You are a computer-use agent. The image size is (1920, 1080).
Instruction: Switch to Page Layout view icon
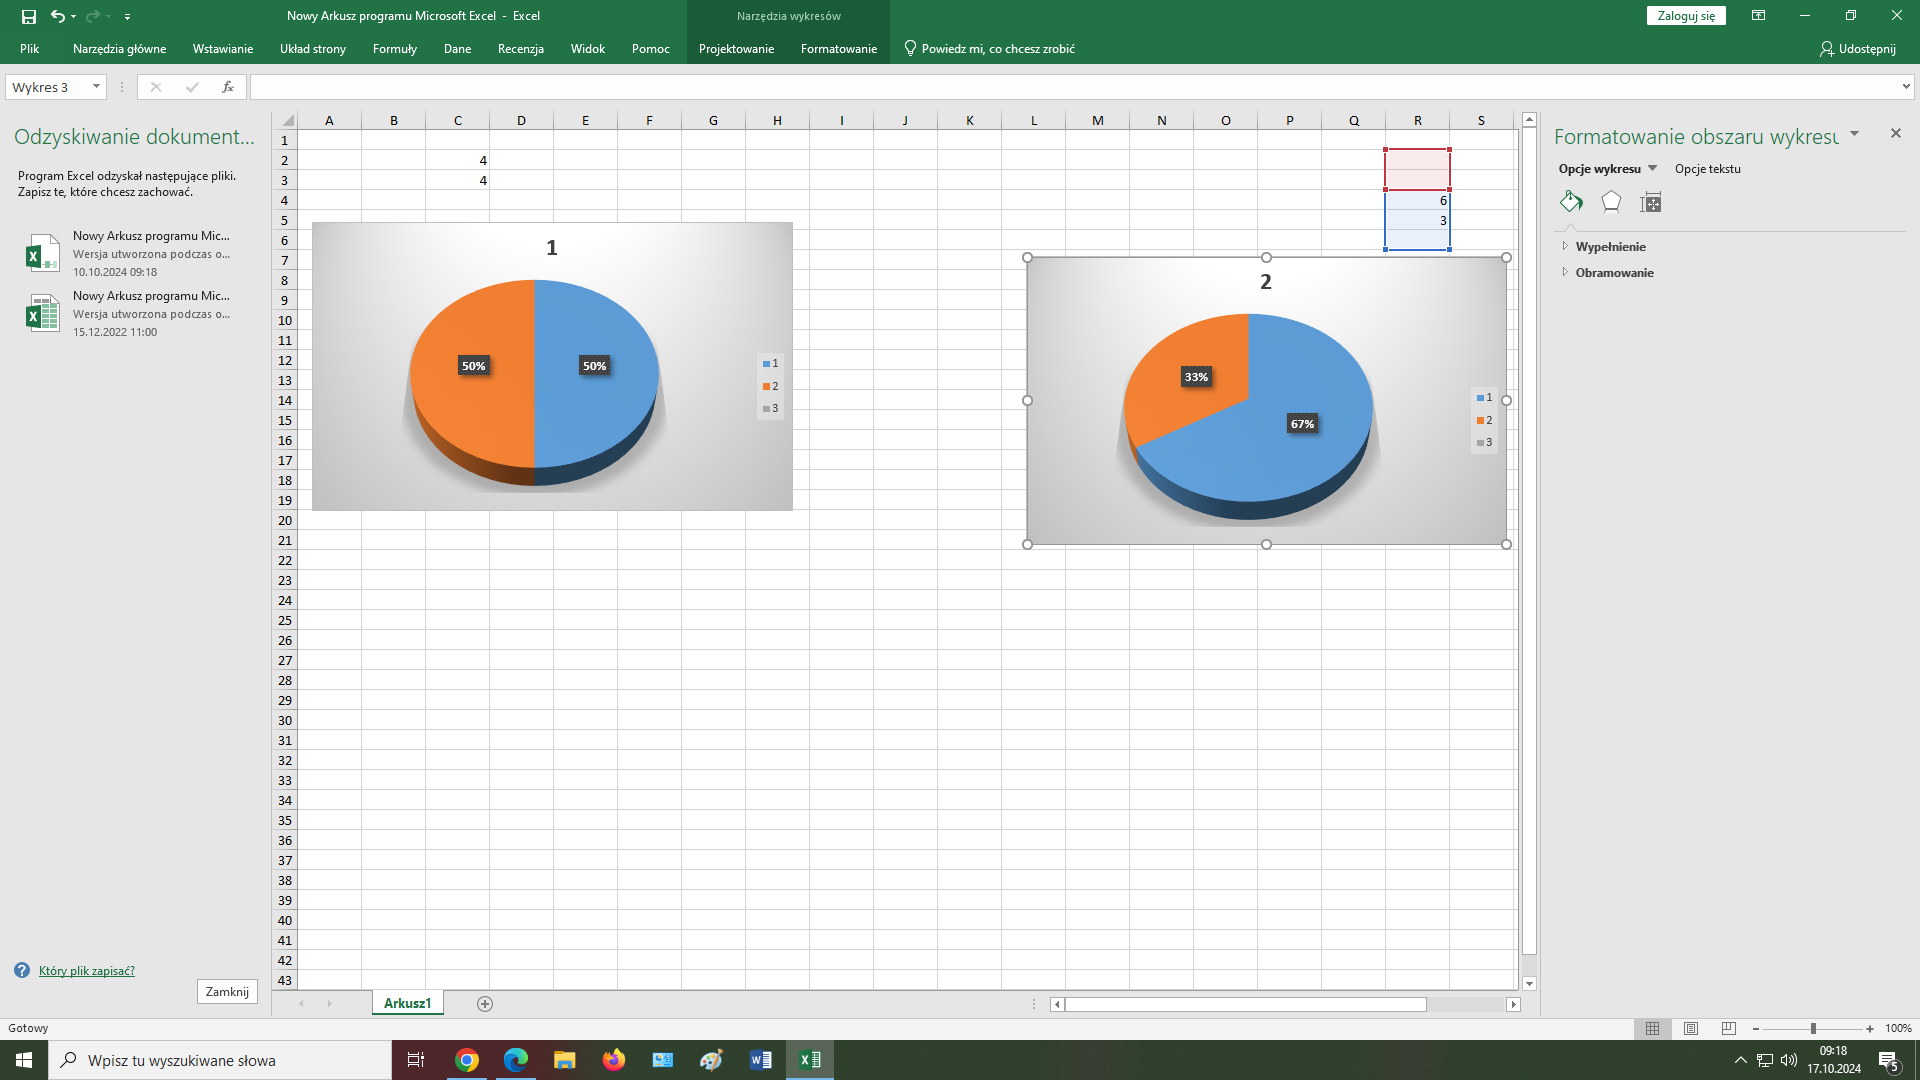point(1691,1028)
